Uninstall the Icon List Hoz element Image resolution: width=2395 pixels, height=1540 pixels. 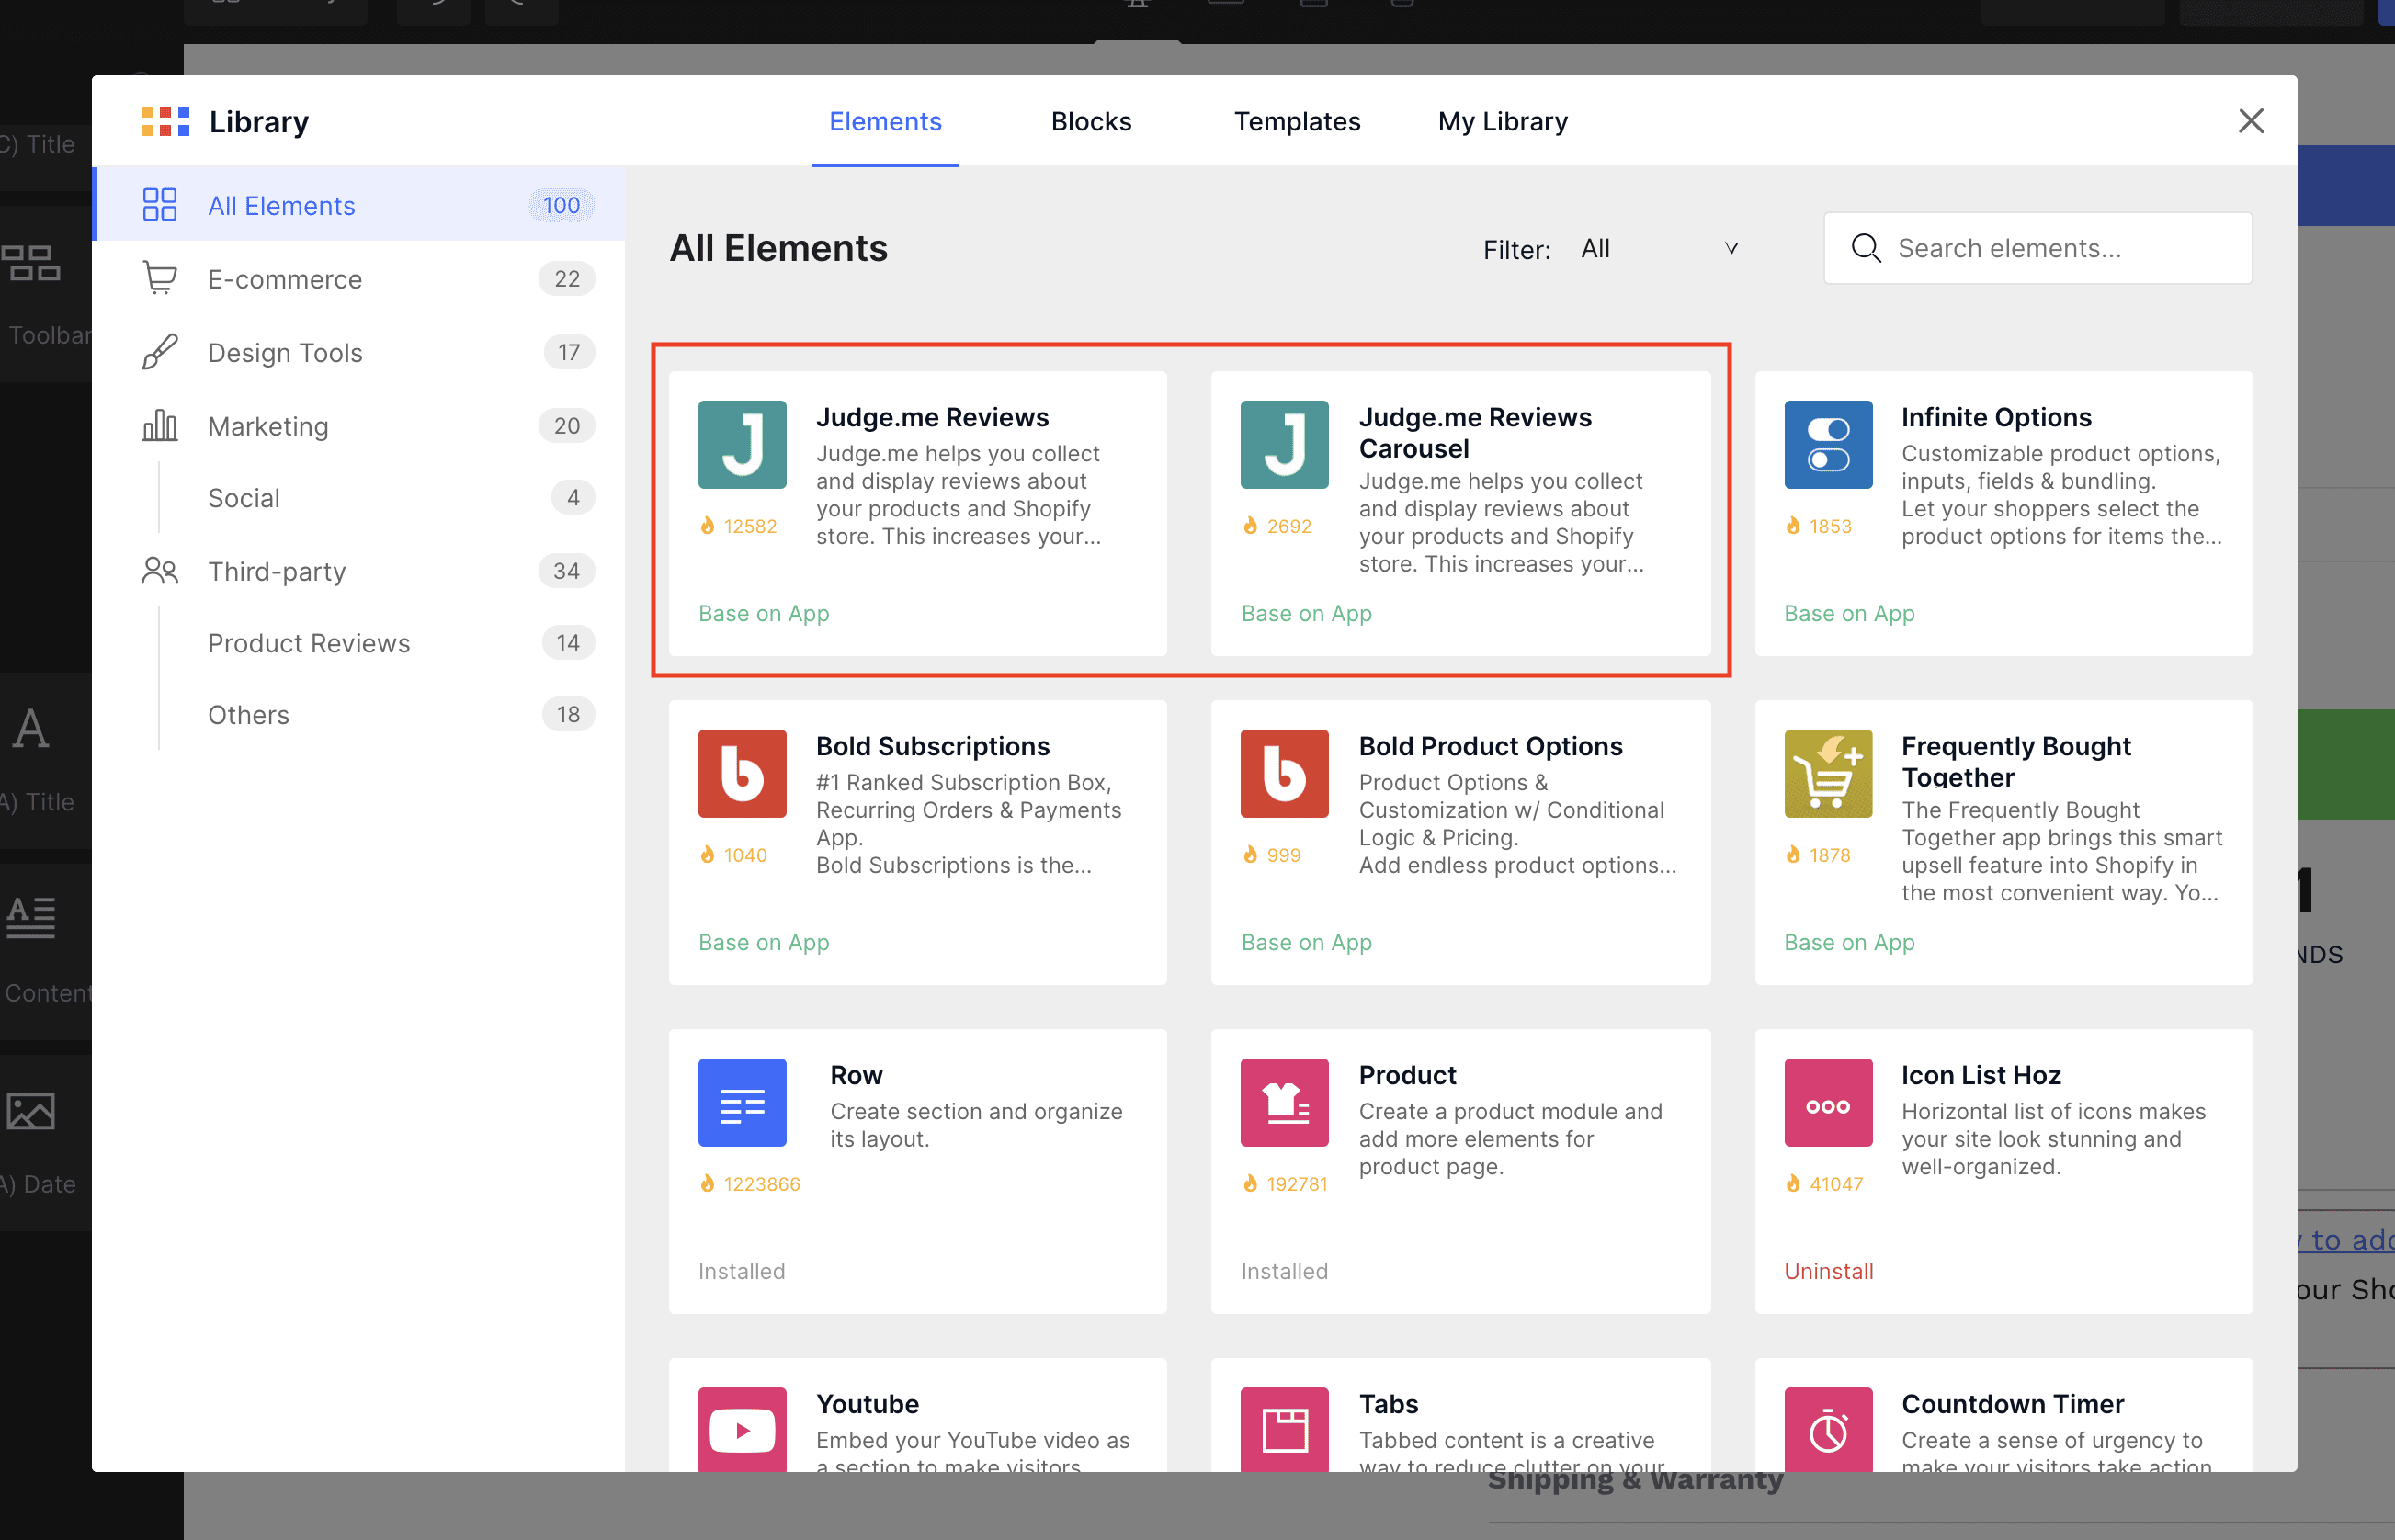[1828, 1271]
